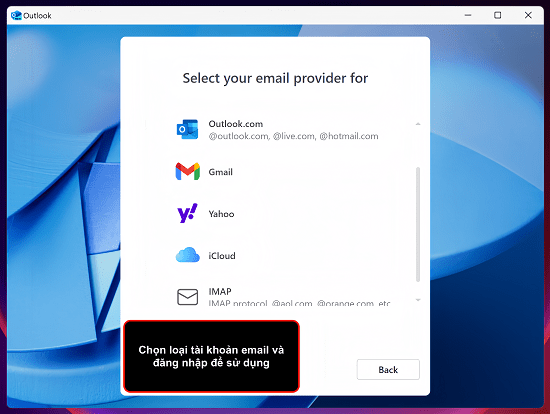Click the provider list scroll down arrow

418,300
